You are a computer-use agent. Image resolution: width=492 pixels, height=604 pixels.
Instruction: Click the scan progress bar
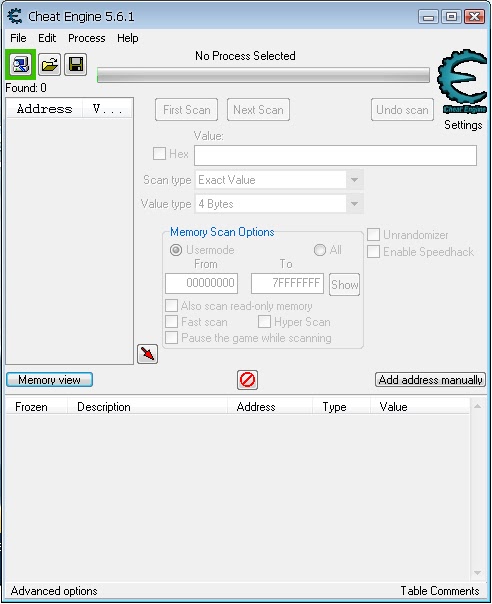263,75
